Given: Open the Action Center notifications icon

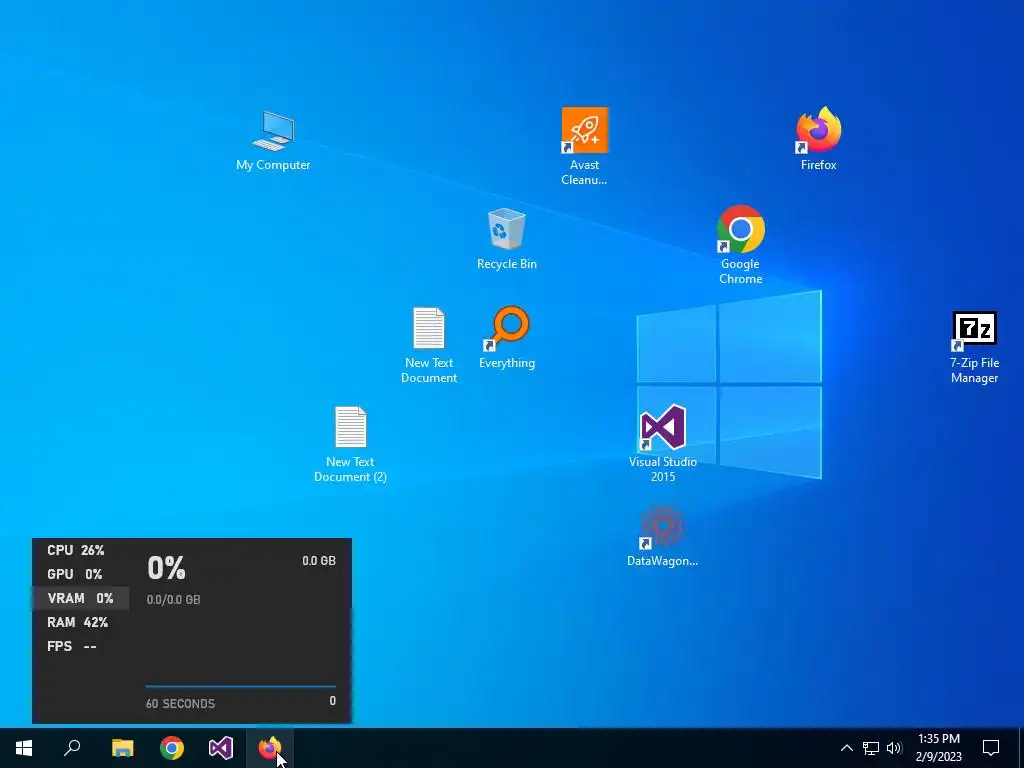Looking at the screenshot, I should (991, 748).
